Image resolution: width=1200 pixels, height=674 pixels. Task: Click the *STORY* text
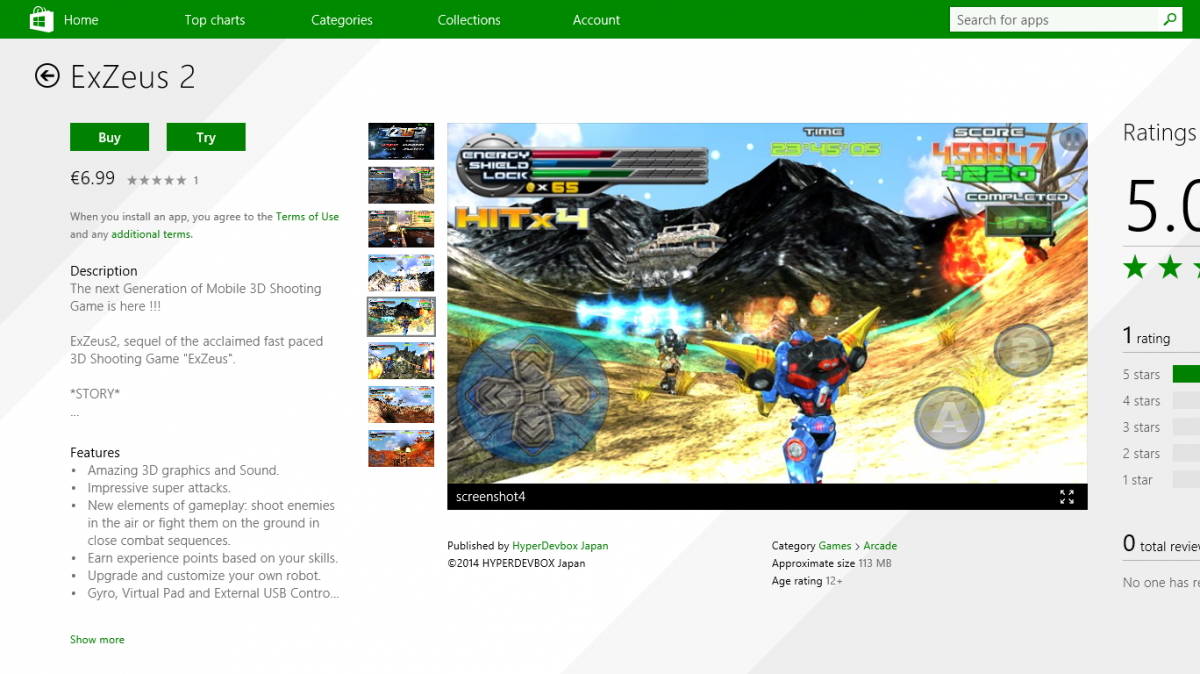point(95,394)
